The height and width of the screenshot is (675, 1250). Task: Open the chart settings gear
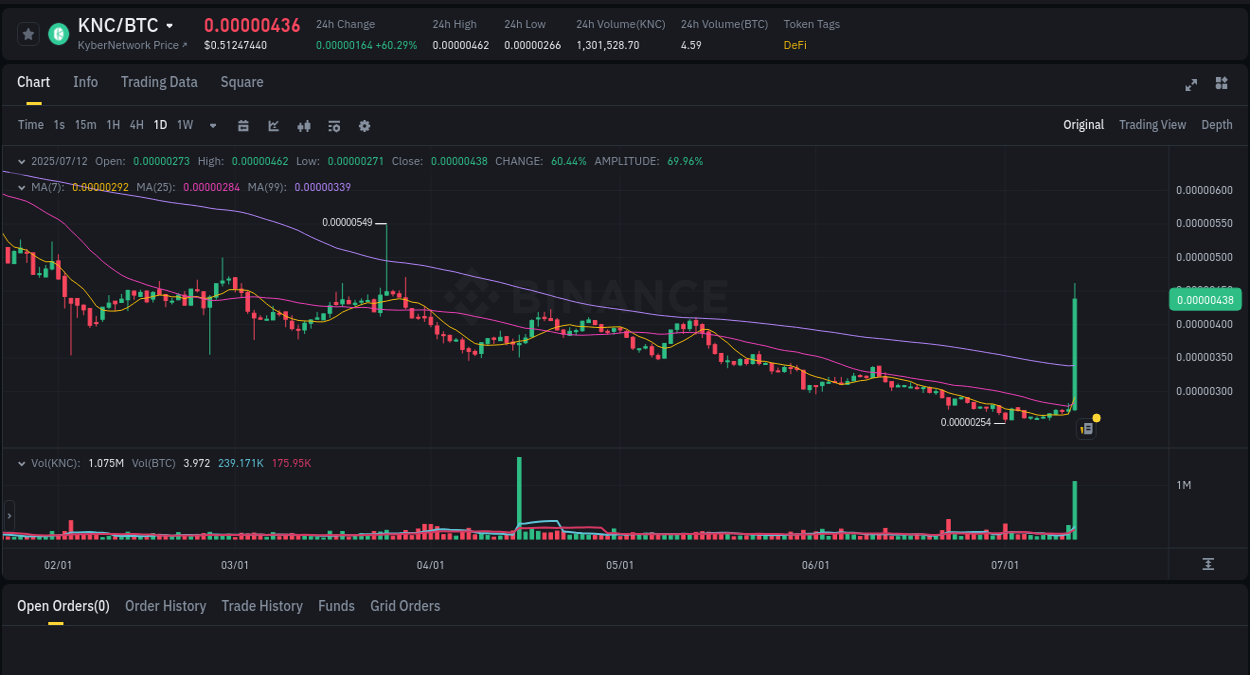(364, 125)
